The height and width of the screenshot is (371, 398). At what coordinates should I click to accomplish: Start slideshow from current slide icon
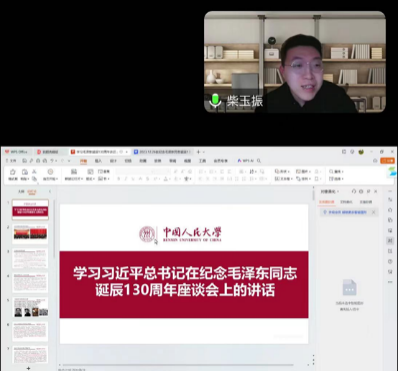pos(50,175)
